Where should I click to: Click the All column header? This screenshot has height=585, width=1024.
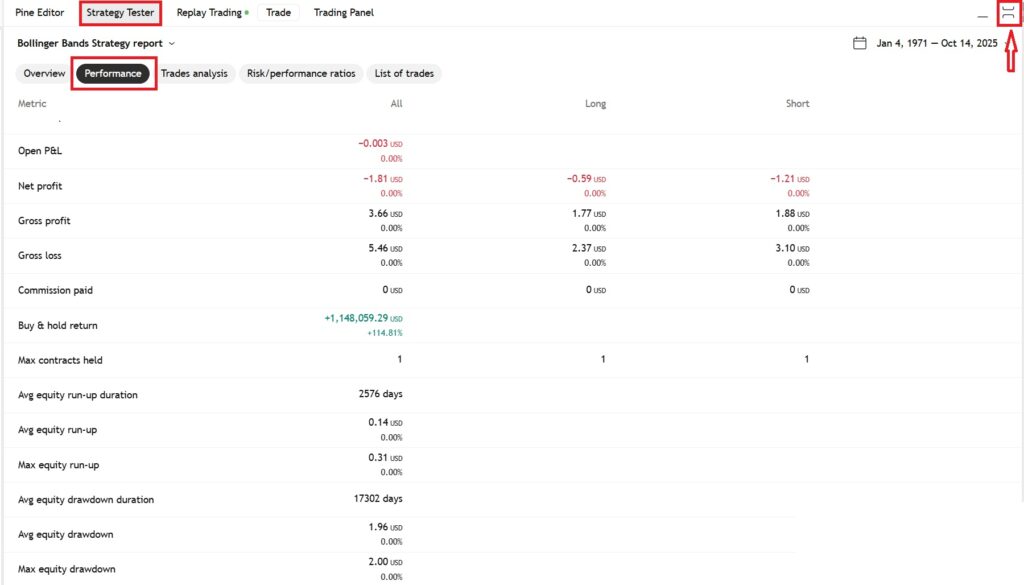(x=396, y=104)
